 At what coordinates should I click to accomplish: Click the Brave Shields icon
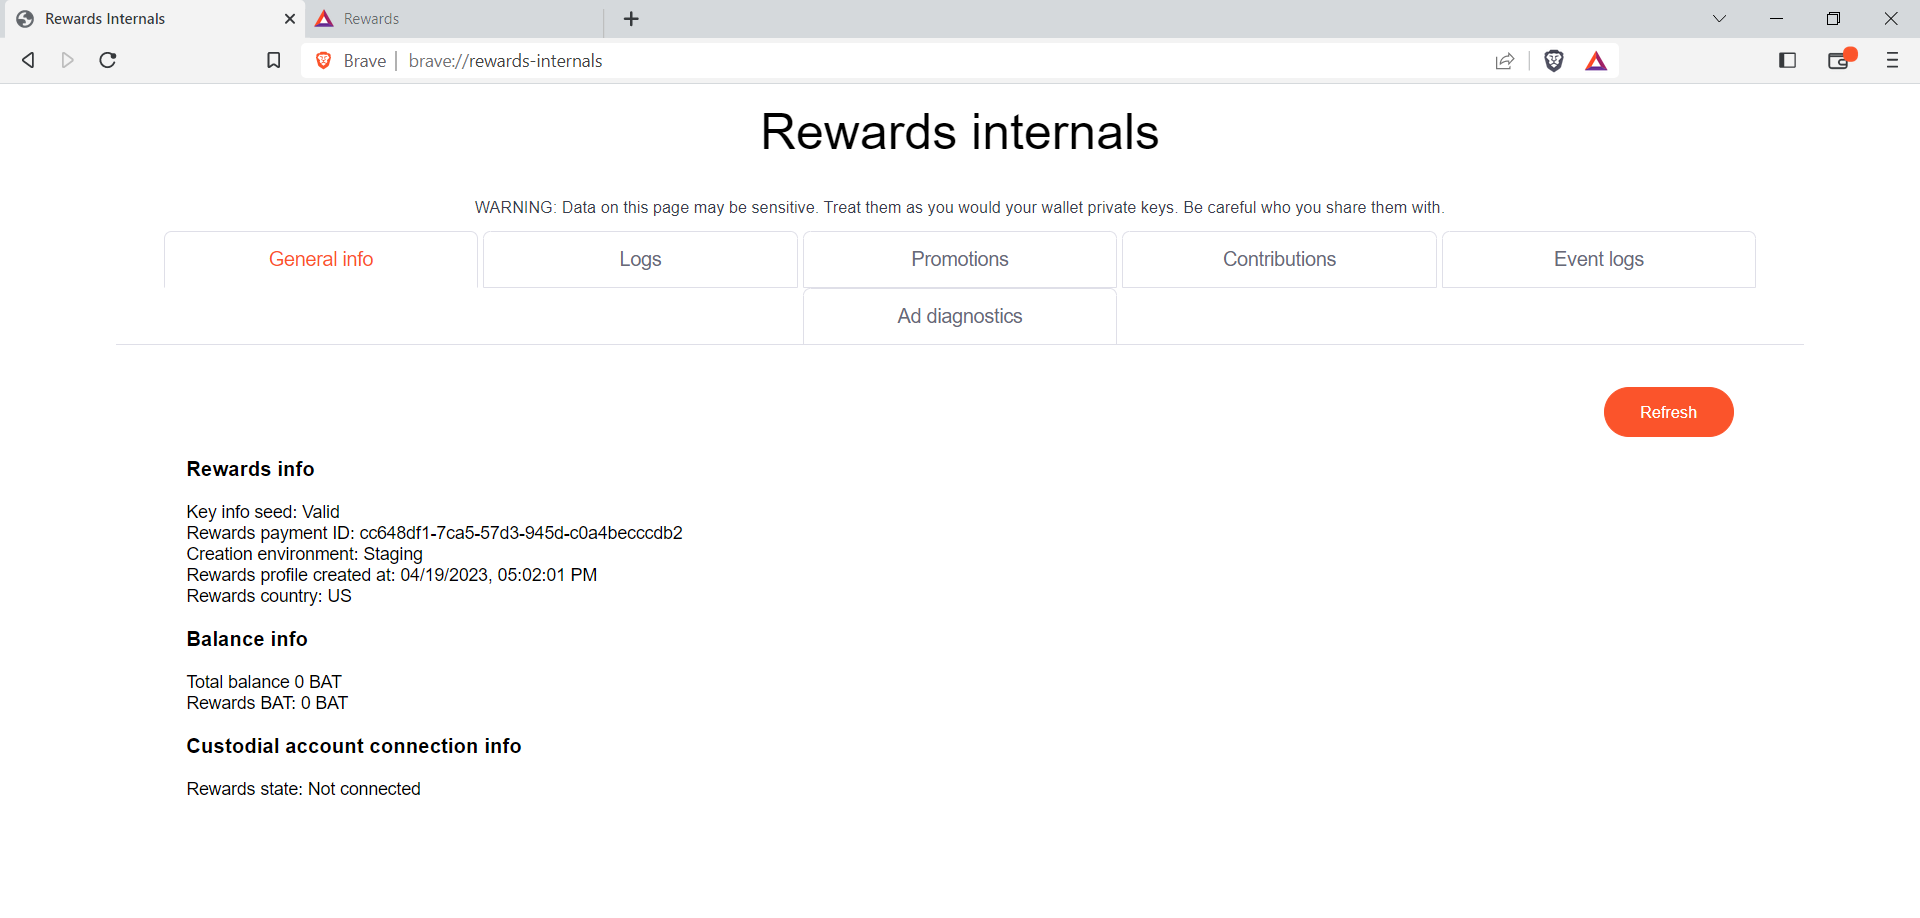pyautogui.click(x=1554, y=61)
